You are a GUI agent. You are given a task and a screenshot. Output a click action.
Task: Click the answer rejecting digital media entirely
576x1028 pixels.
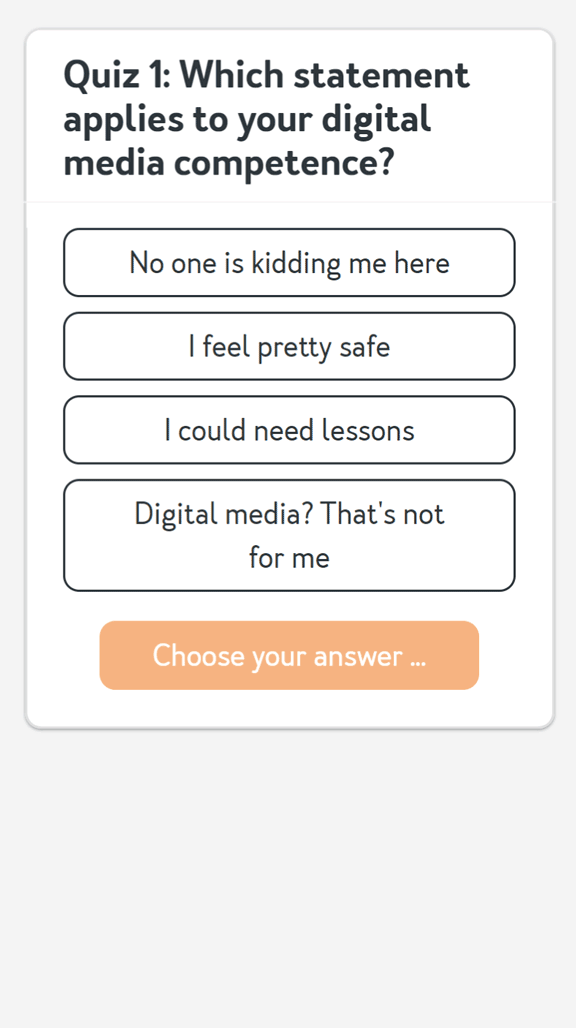pos(289,535)
